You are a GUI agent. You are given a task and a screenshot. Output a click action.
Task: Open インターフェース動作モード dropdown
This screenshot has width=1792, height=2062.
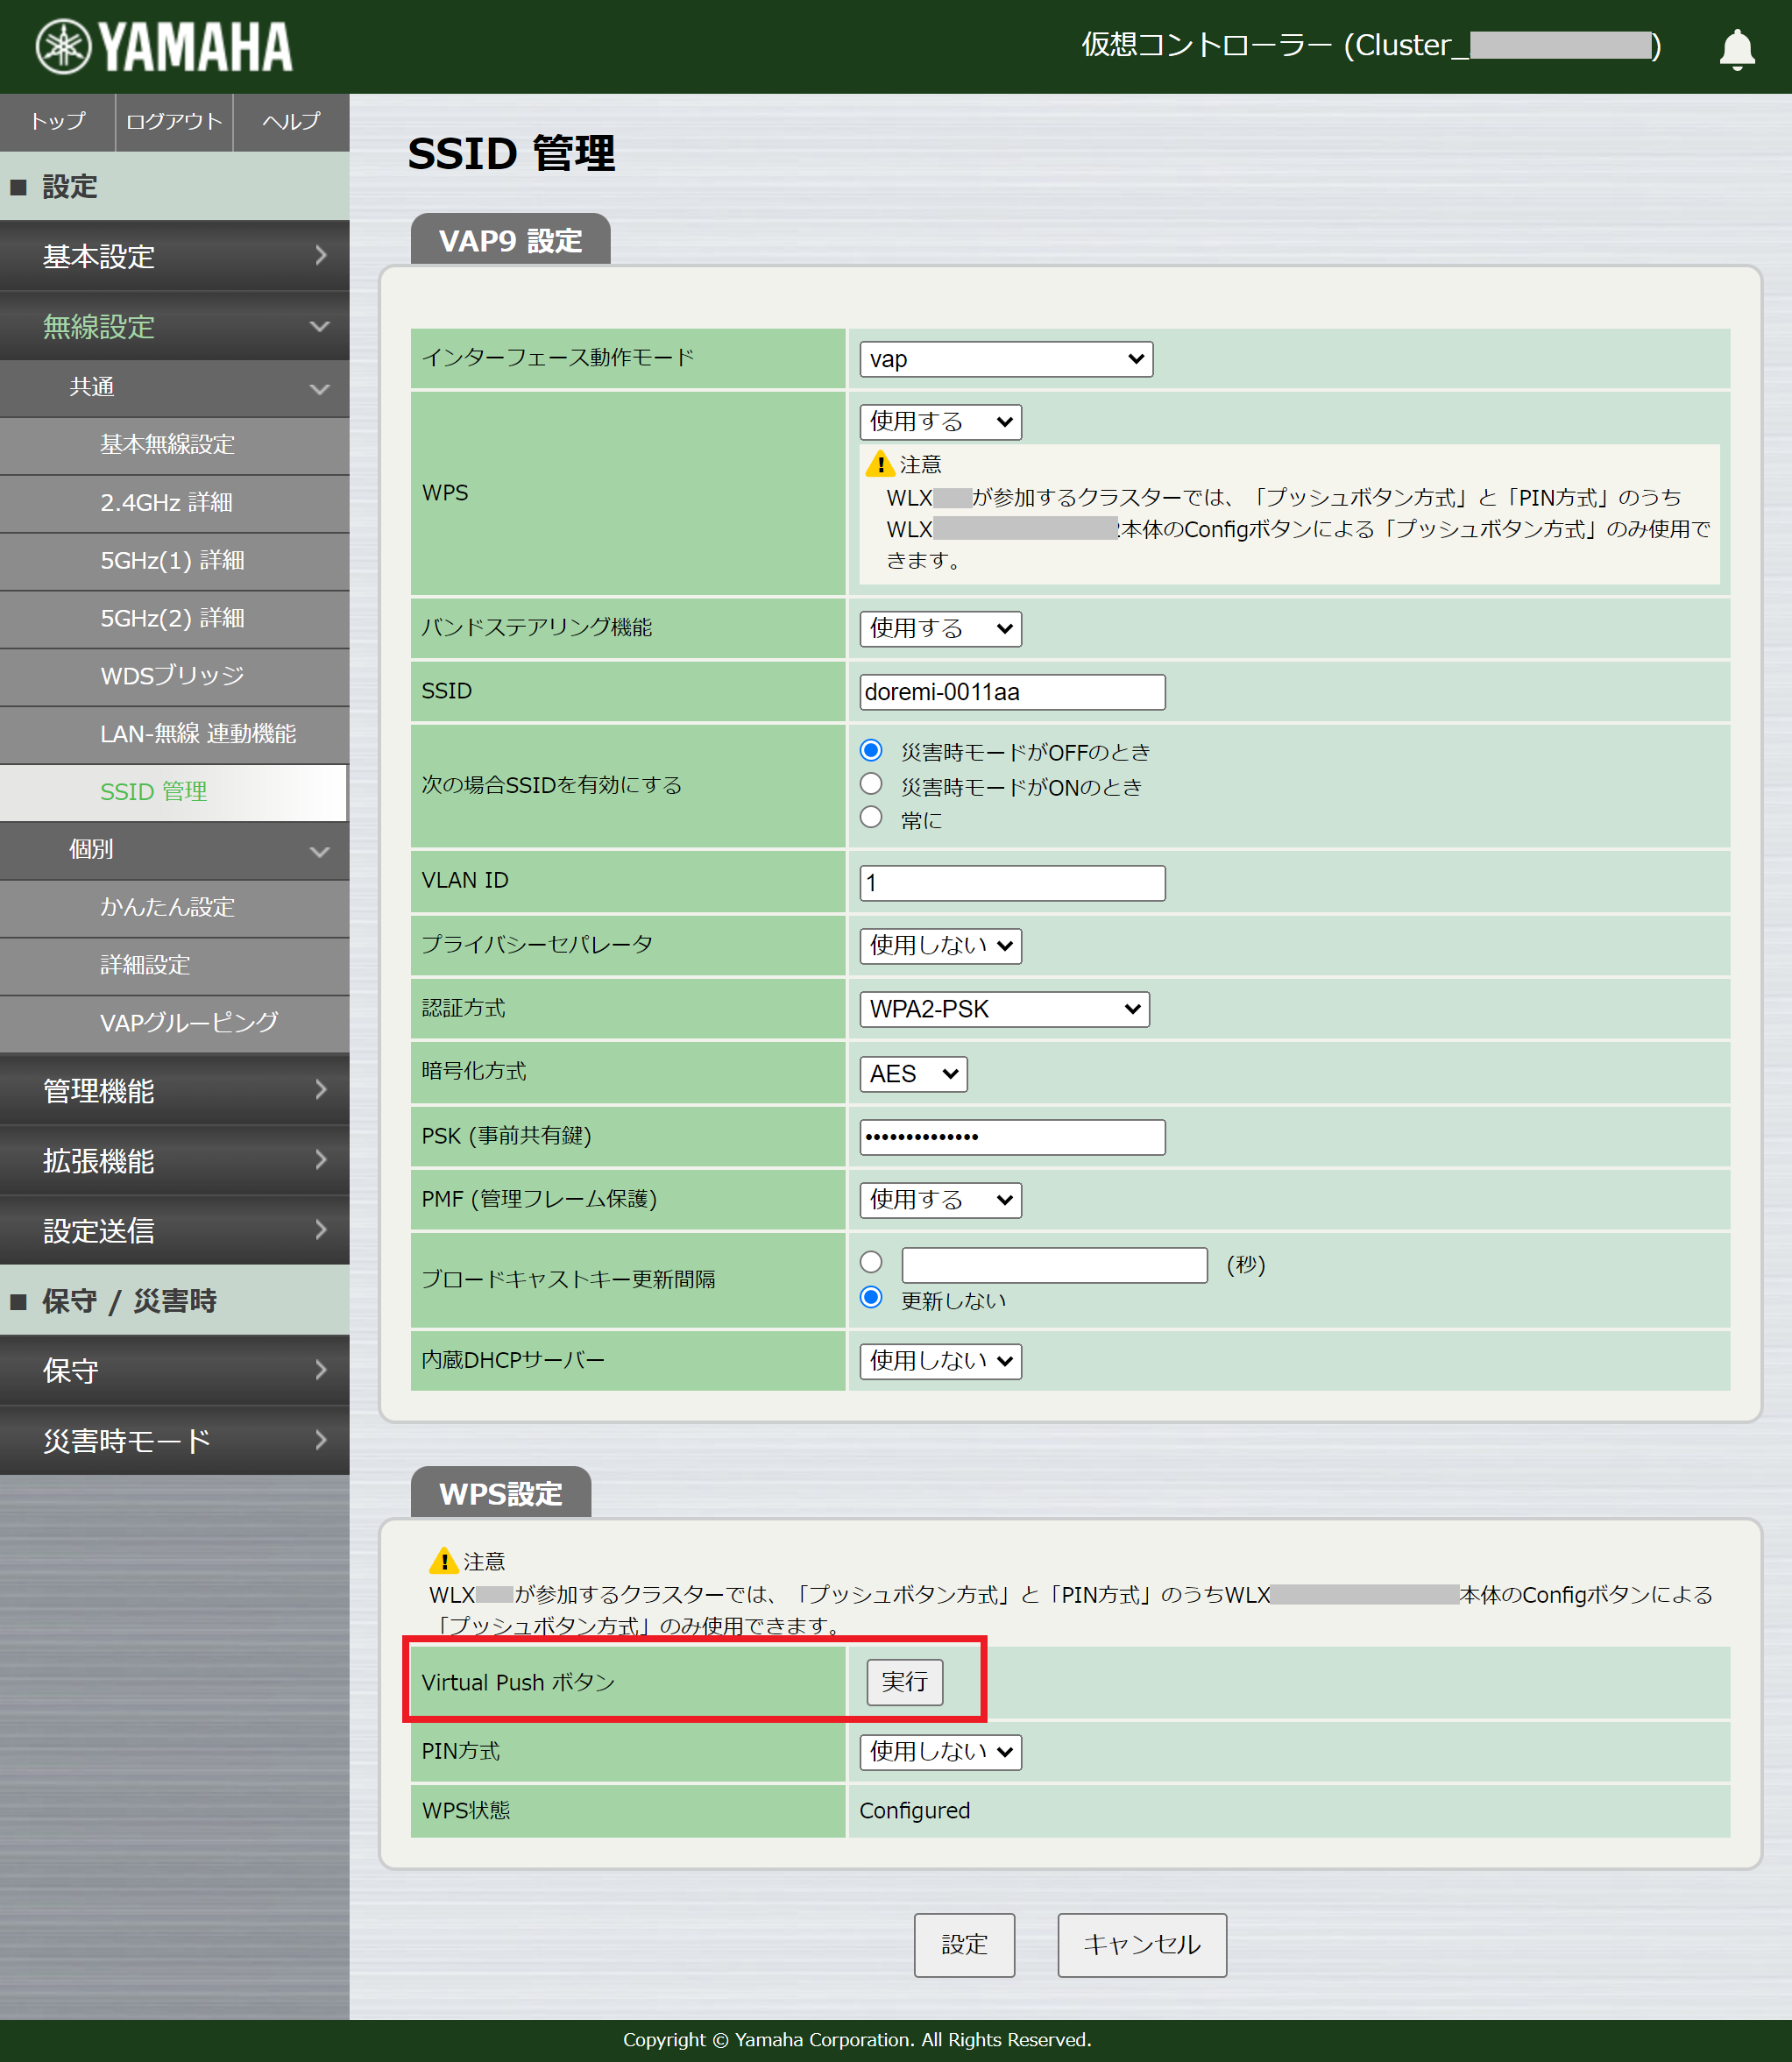[x=1005, y=359]
